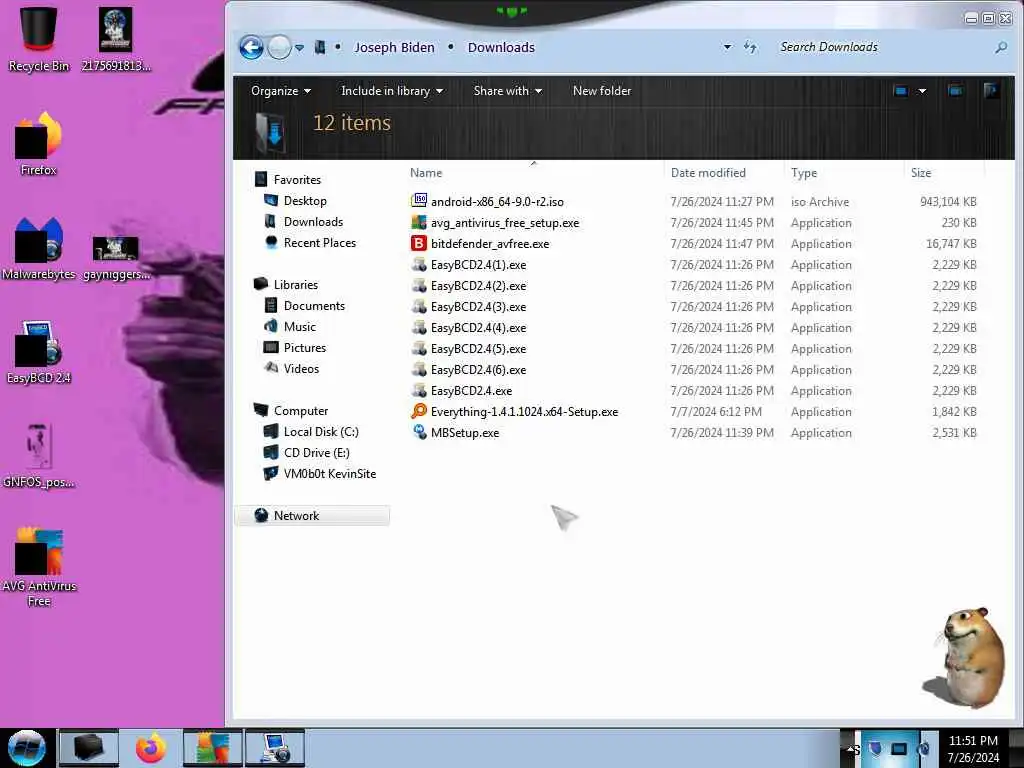Click the Back navigation arrow
1024x768 pixels.
coord(251,47)
